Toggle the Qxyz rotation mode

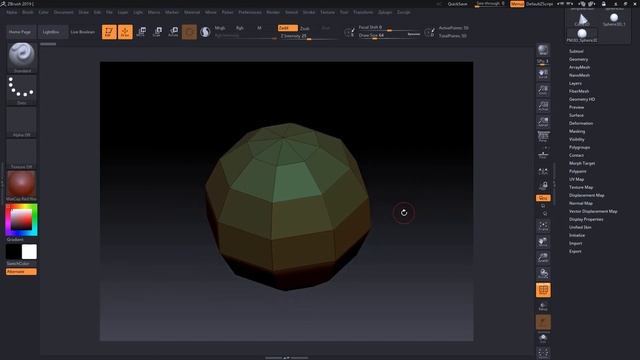pos(543,198)
